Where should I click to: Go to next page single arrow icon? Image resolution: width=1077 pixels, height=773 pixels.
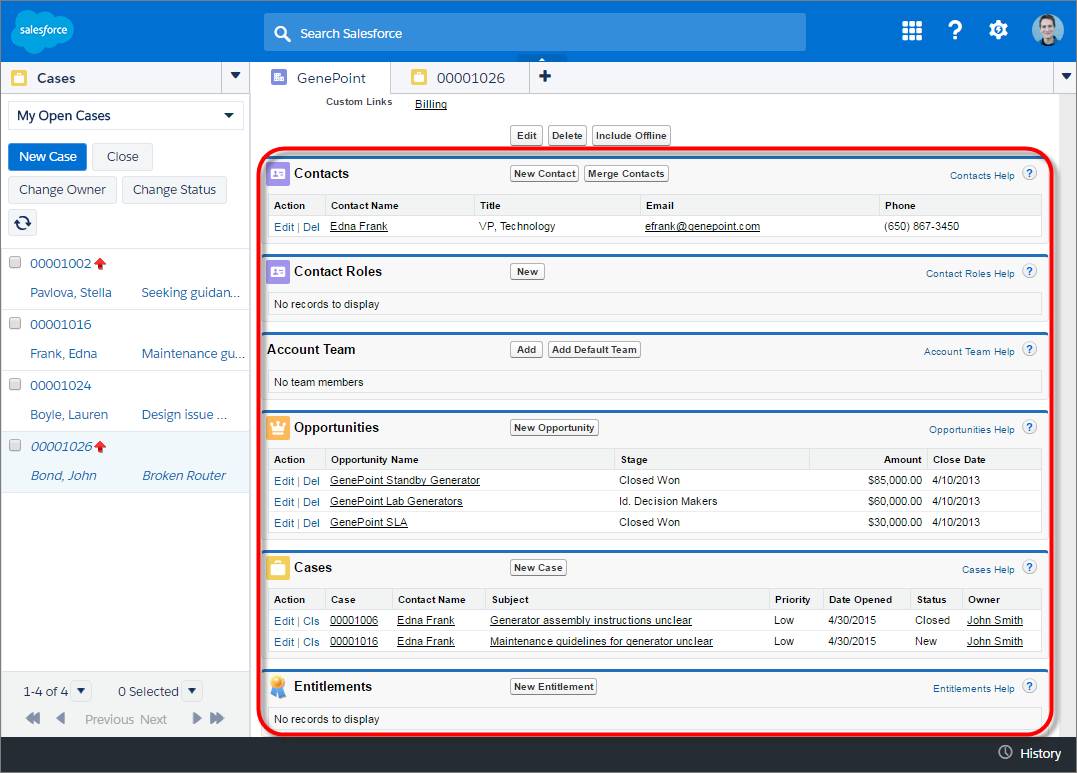tap(196, 718)
